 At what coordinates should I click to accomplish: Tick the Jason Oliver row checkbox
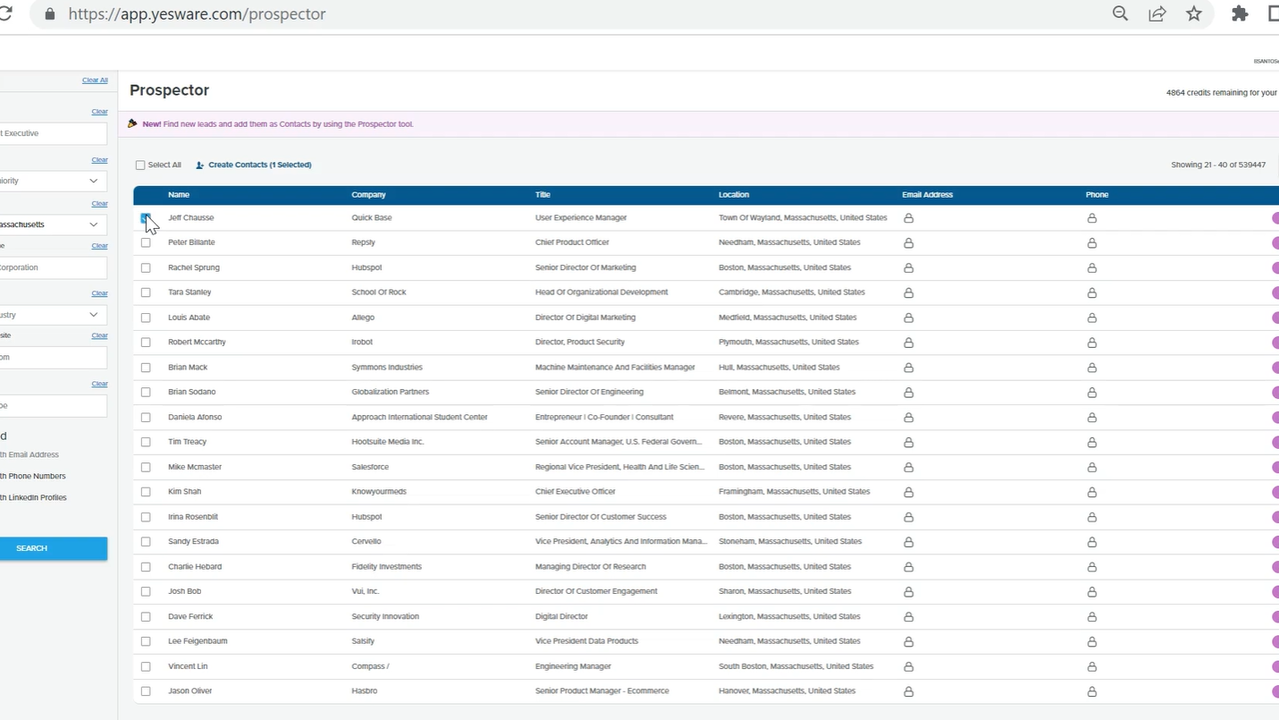click(x=146, y=691)
